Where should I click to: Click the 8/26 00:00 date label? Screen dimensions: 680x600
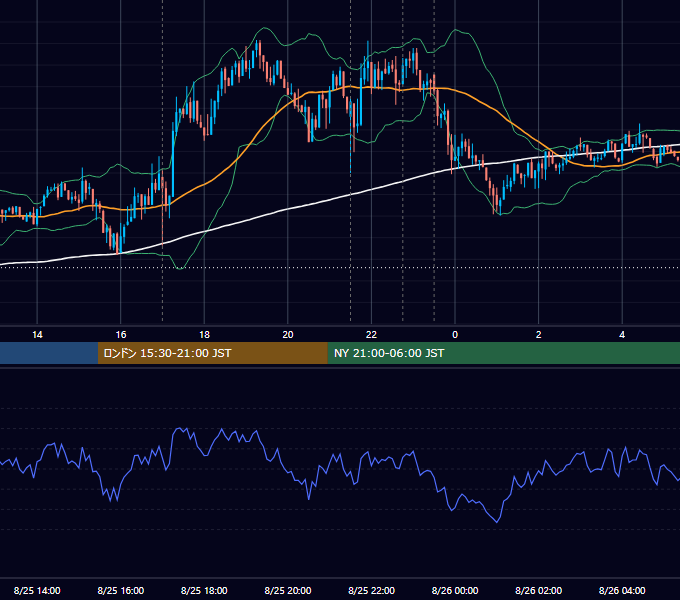pyautogui.click(x=455, y=590)
